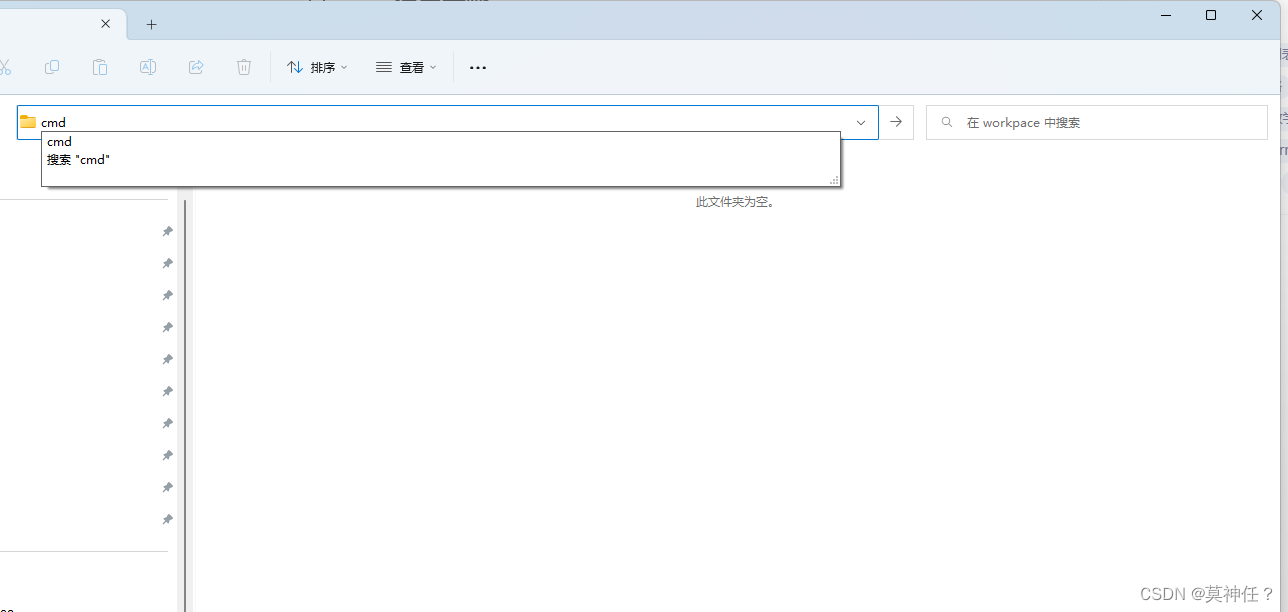Unpin the topmost quick access item
1288x612 pixels.
[167, 231]
